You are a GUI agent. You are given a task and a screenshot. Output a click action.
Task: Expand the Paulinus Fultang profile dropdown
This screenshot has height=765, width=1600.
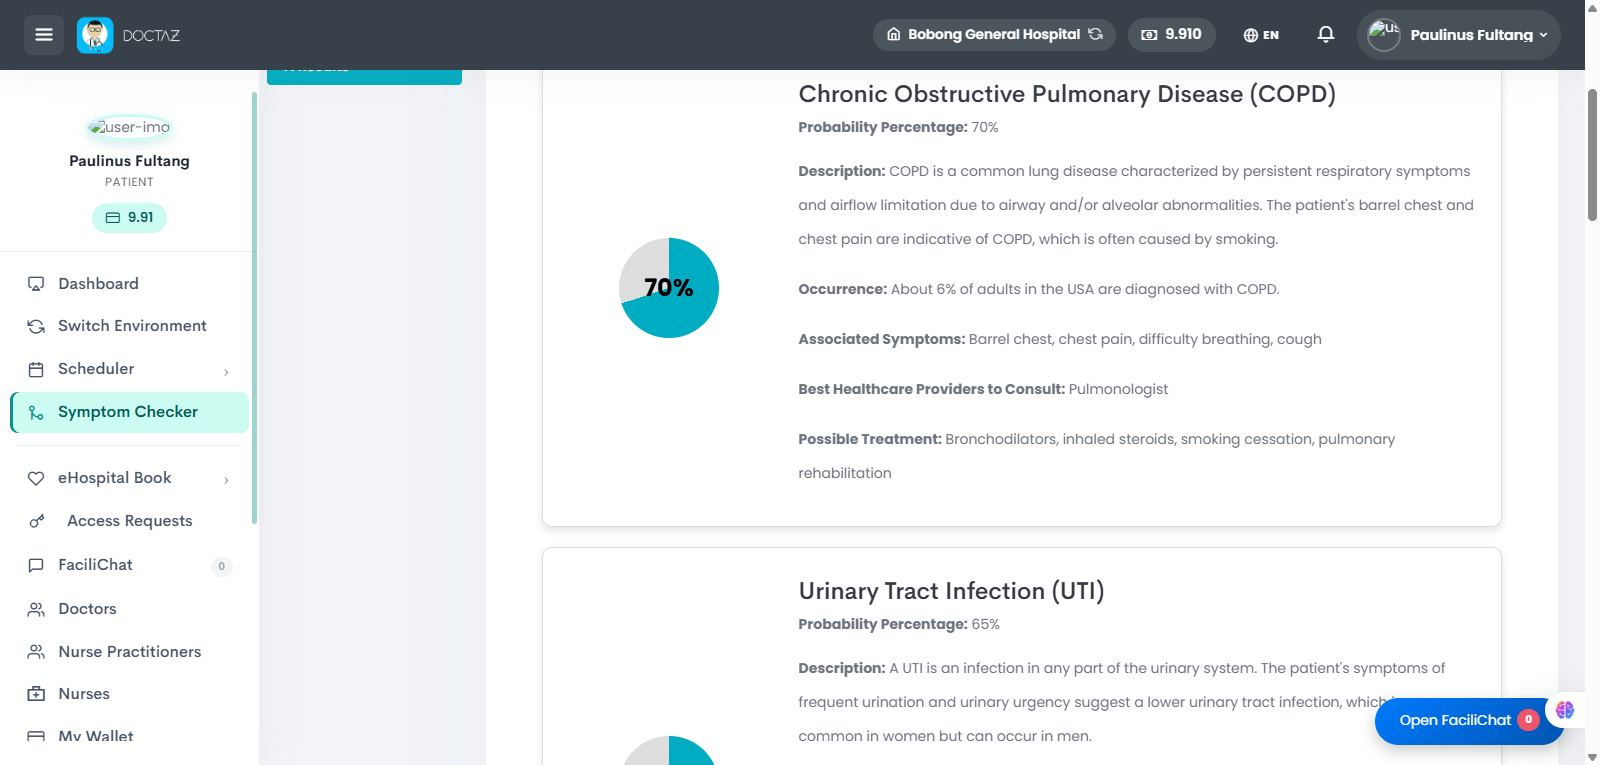[x=1459, y=35]
